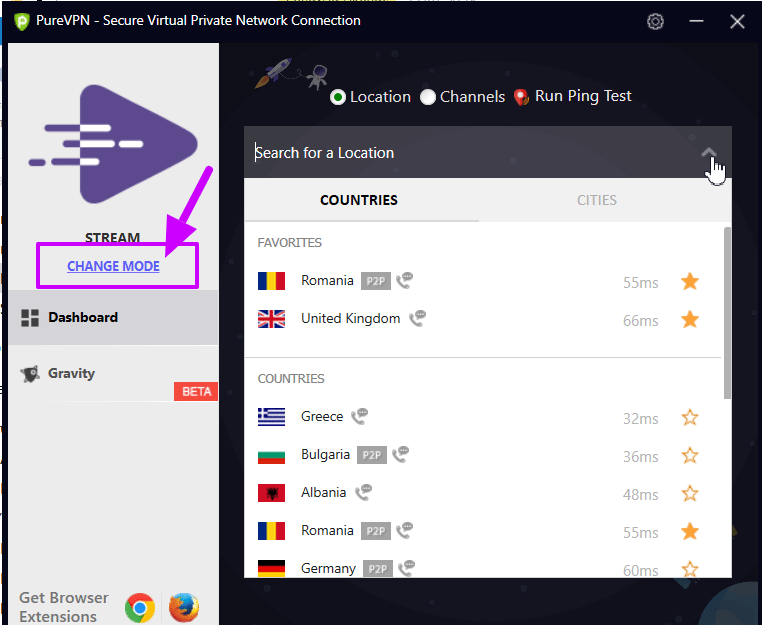Select Bulgaria from the countries list
The image size is (762, 625).
(483, 455)
